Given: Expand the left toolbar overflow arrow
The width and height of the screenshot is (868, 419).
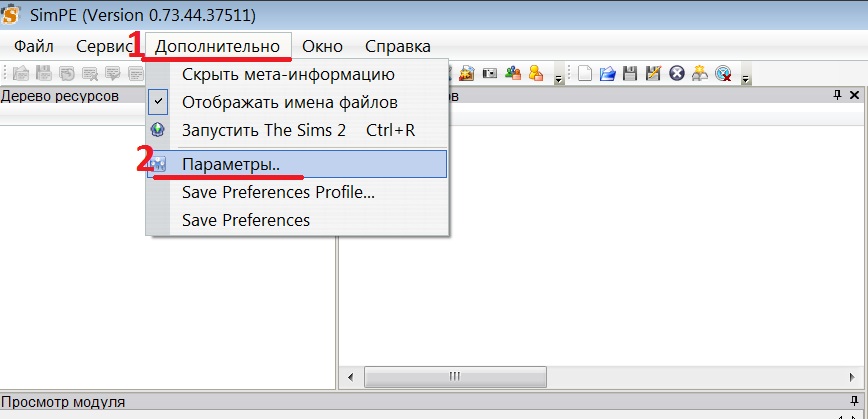Looking at the screenshot, I should [558, 78].
